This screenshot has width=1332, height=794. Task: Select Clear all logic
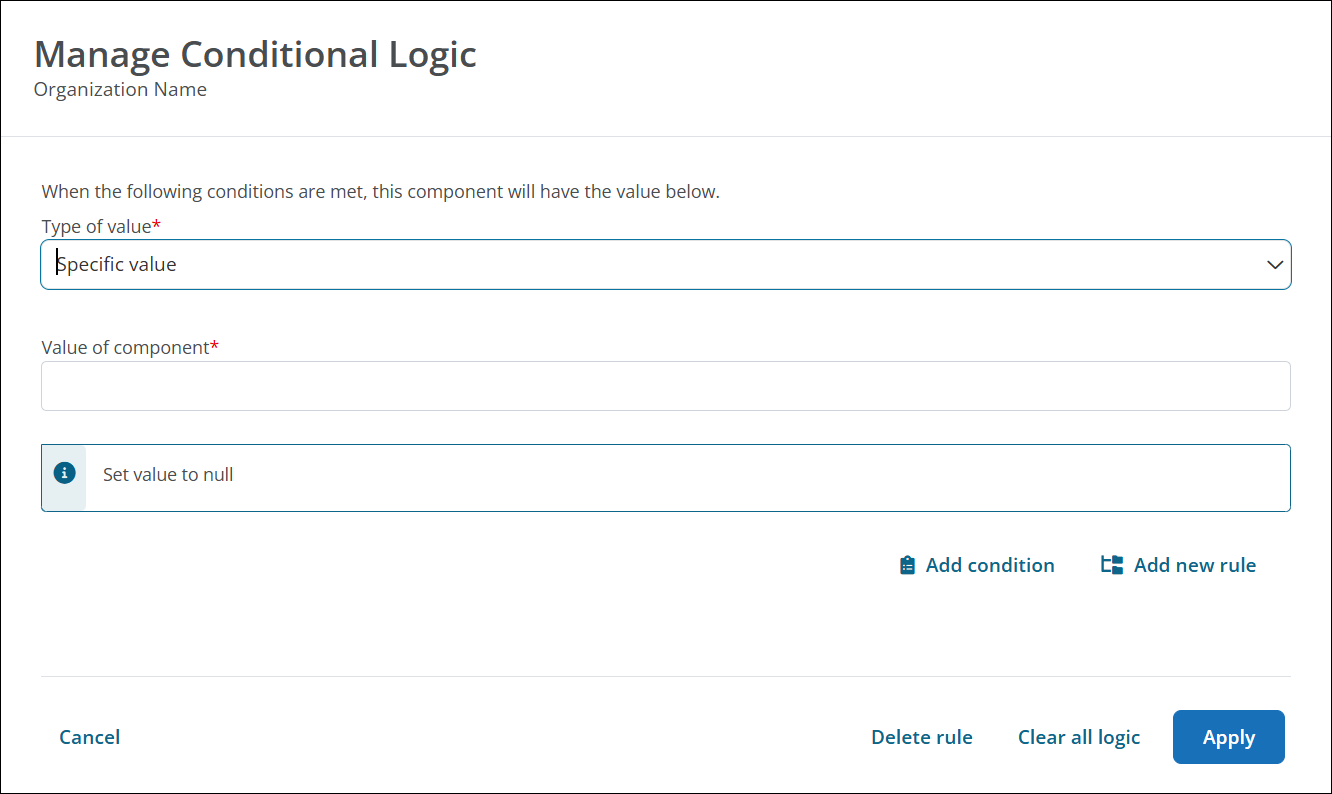coord(1078,737)
